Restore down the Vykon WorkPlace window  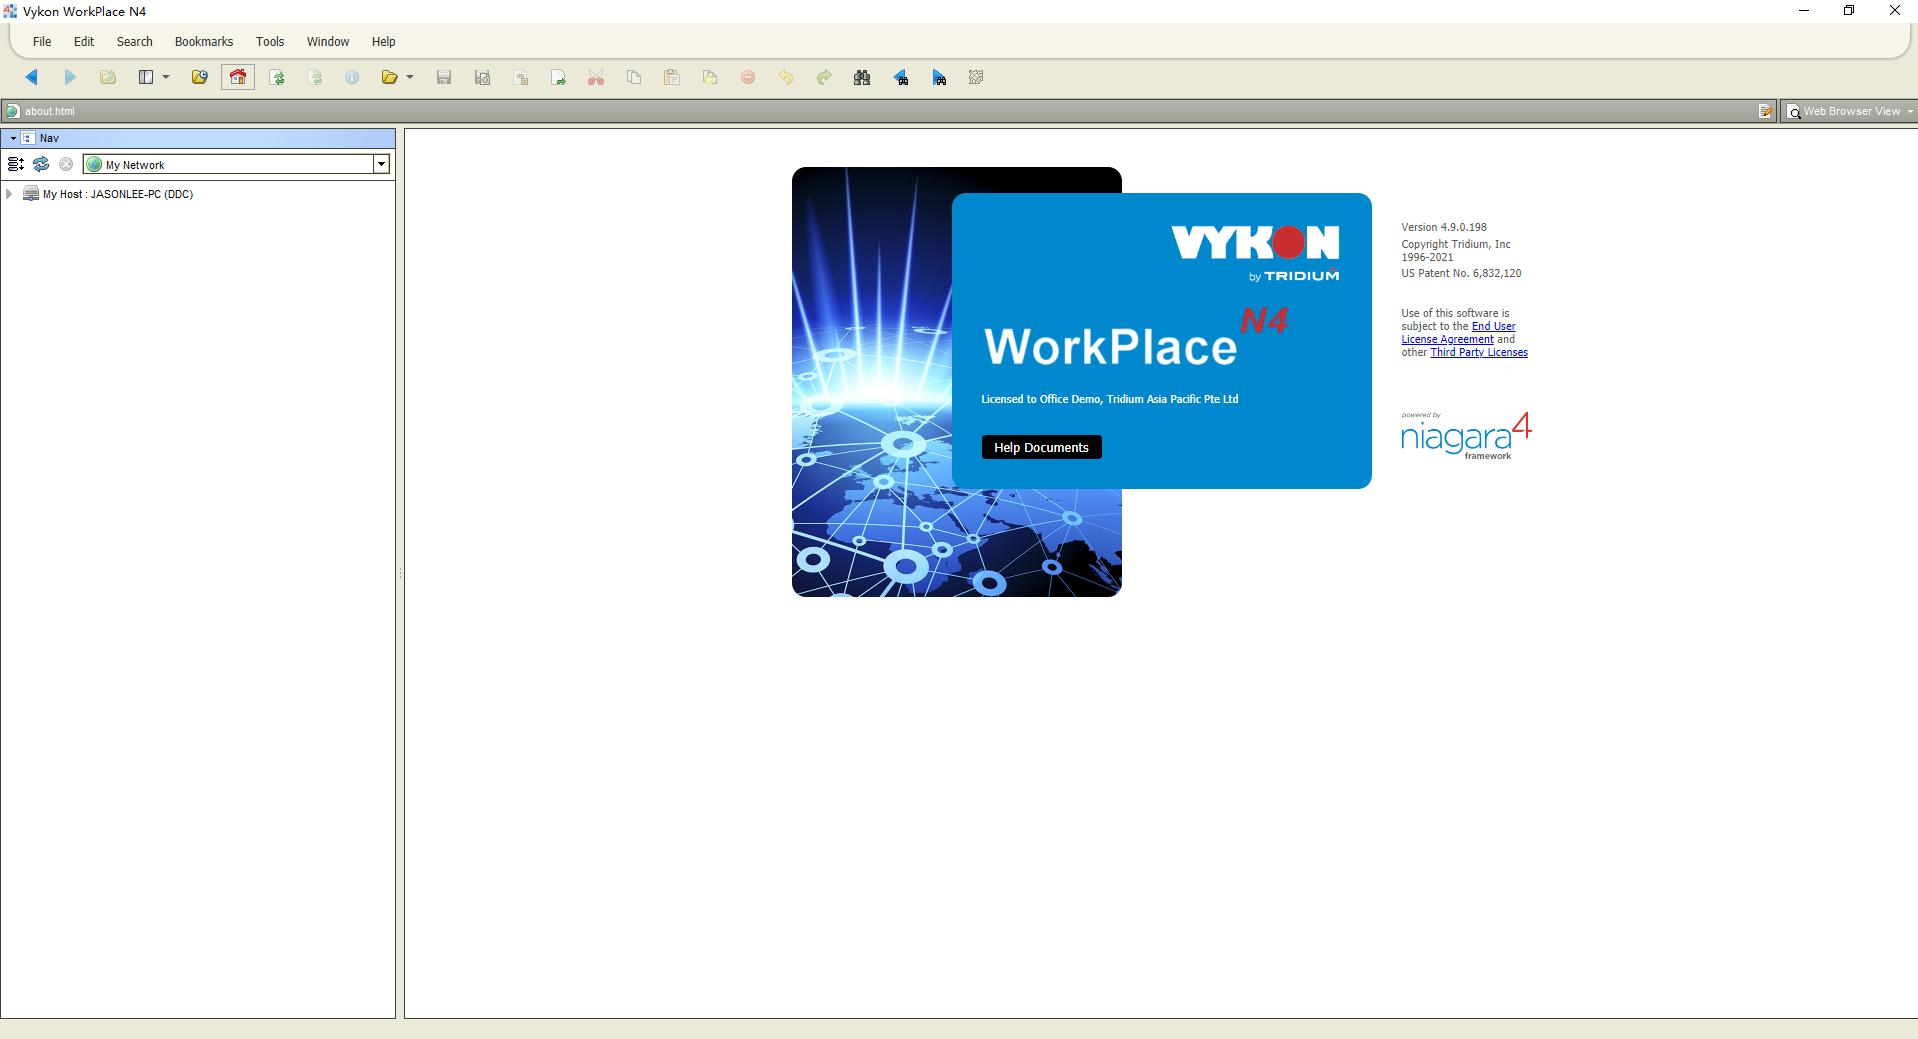[1849, 11]
